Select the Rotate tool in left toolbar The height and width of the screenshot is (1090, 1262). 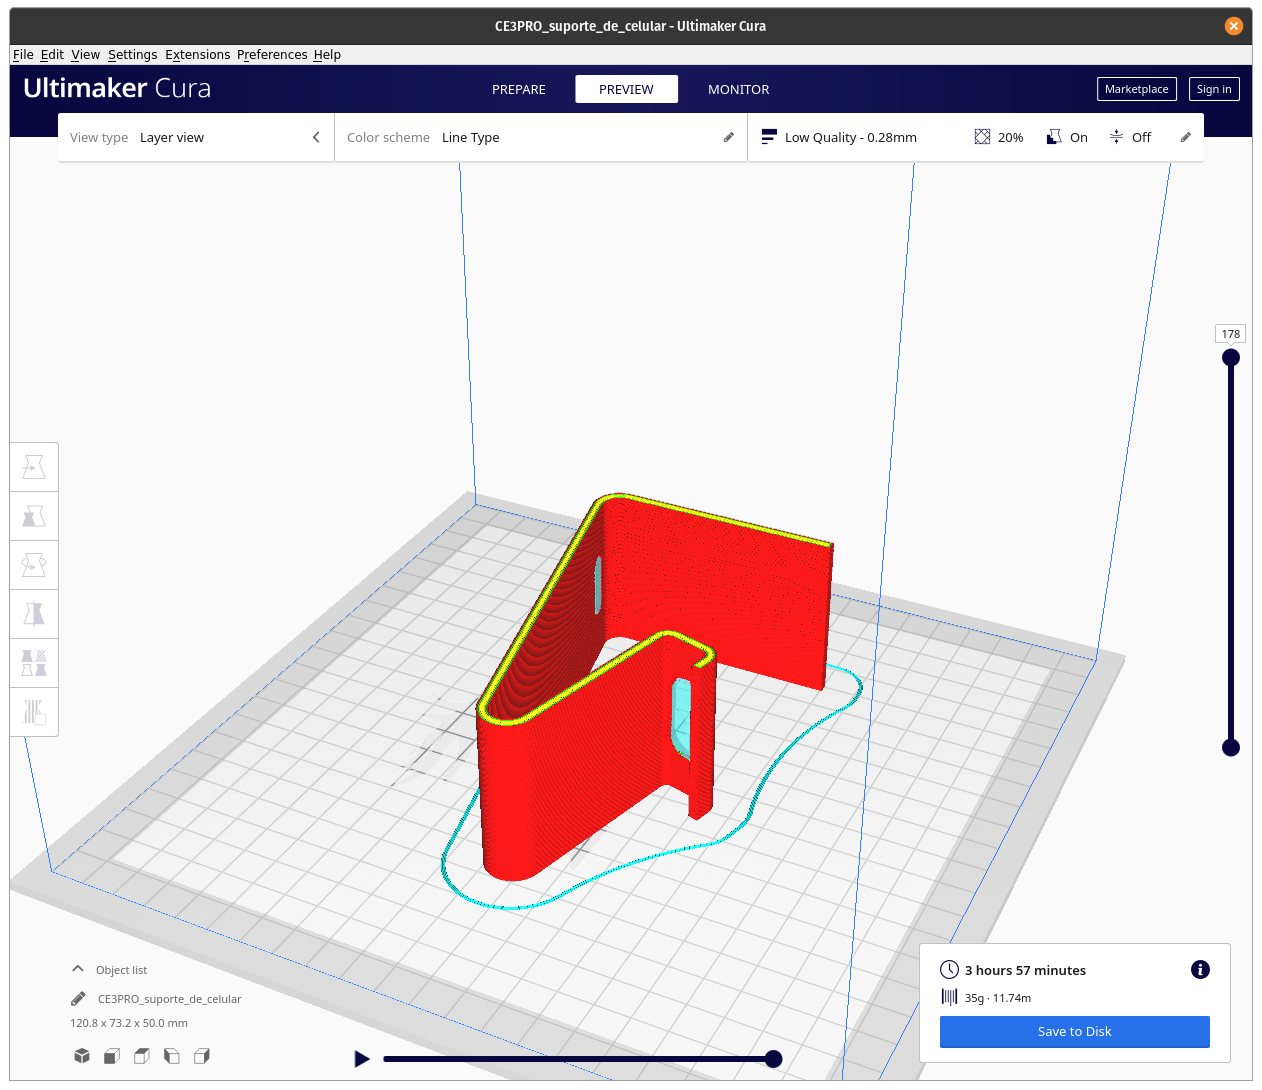[34, 565]
